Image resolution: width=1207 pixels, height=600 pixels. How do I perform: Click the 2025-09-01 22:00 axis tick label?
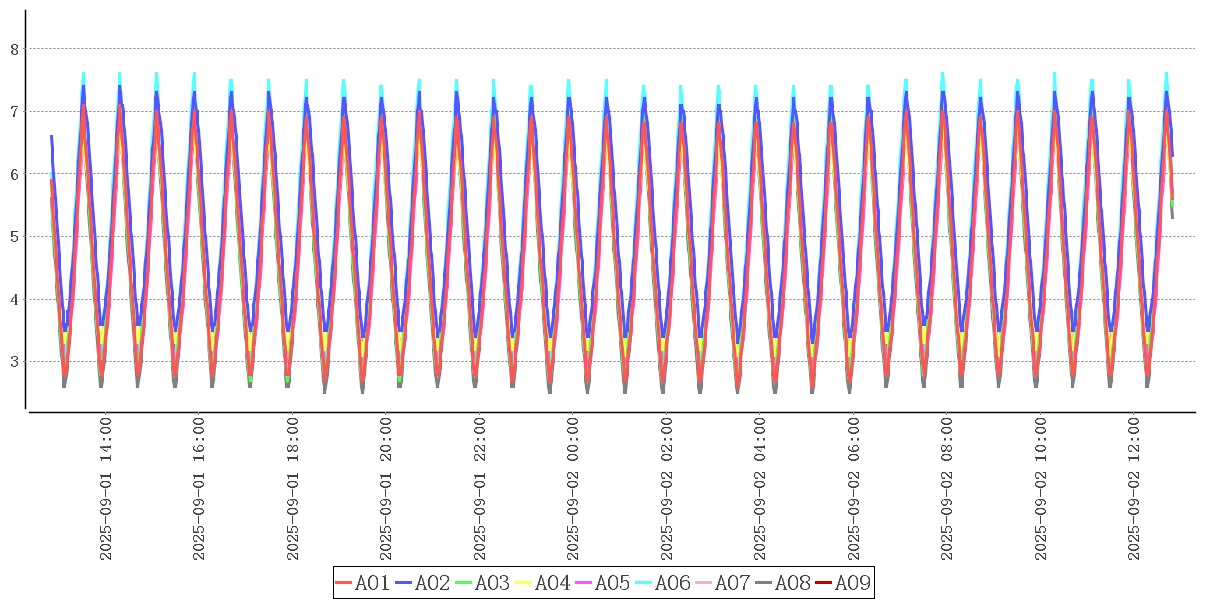coord(480,489)
